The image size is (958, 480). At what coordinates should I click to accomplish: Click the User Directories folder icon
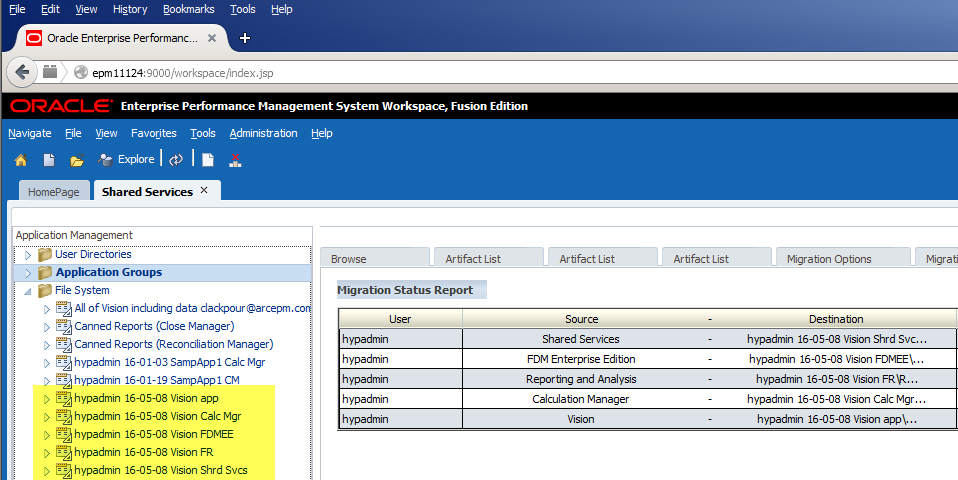click(x=45, y=254)
